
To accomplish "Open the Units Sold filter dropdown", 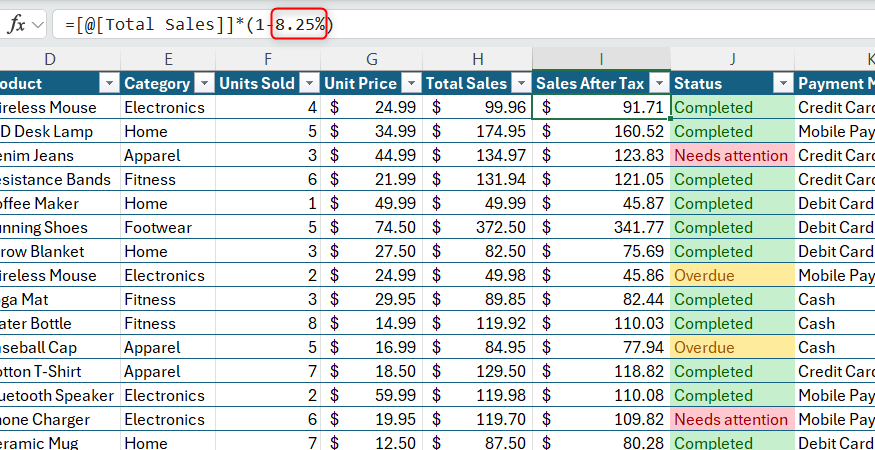I will [309, 84].
